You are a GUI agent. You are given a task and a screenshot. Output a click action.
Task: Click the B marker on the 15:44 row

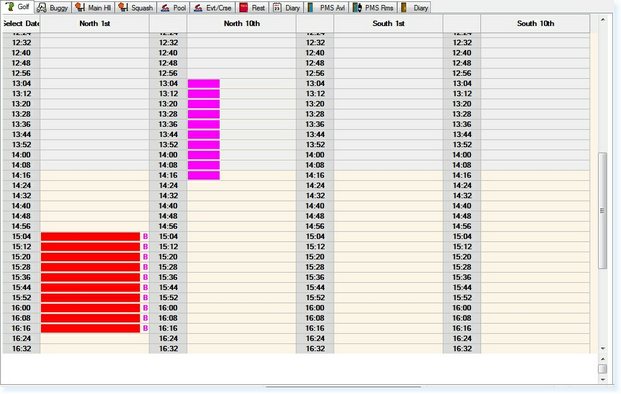145,287
